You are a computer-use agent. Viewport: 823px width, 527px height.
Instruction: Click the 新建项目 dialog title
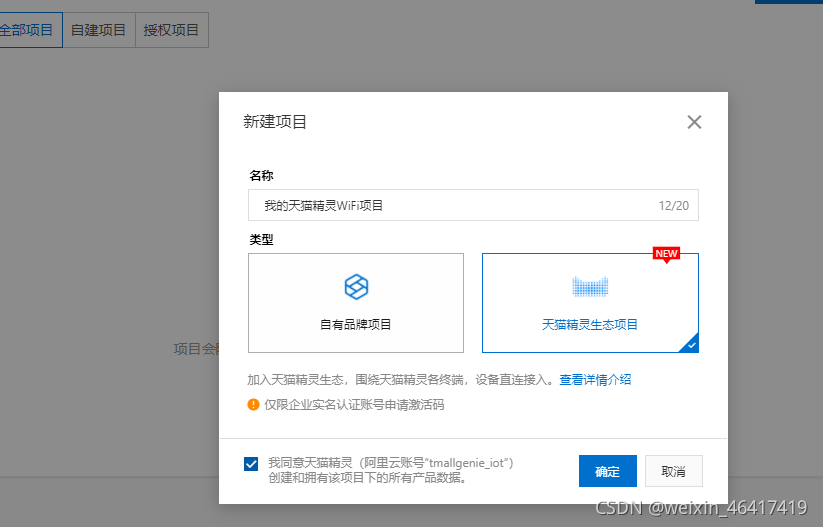(x=275, y=122)
